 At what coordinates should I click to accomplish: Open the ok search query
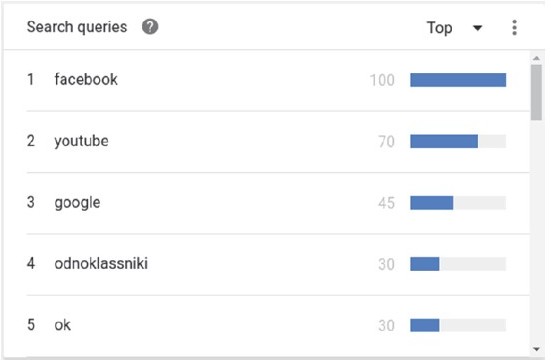63,325
